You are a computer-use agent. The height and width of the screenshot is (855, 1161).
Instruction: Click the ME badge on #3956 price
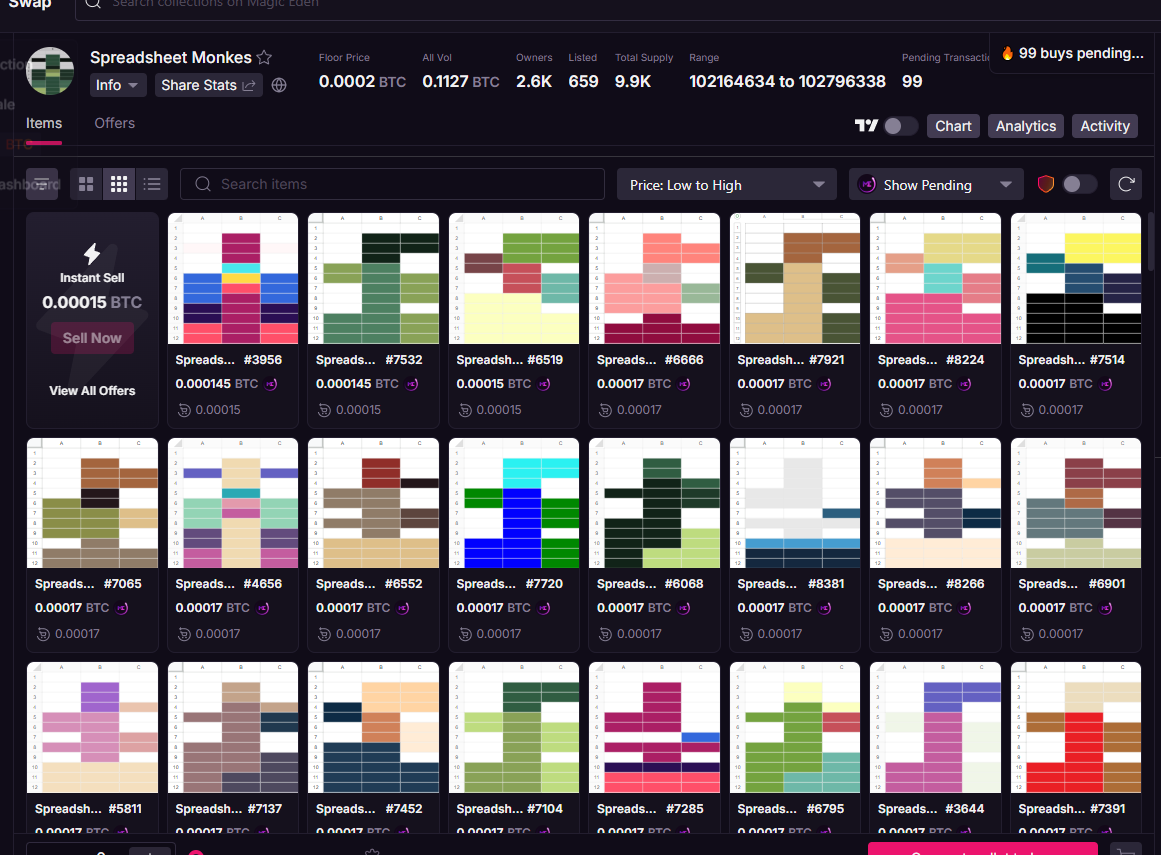(271, 384)
